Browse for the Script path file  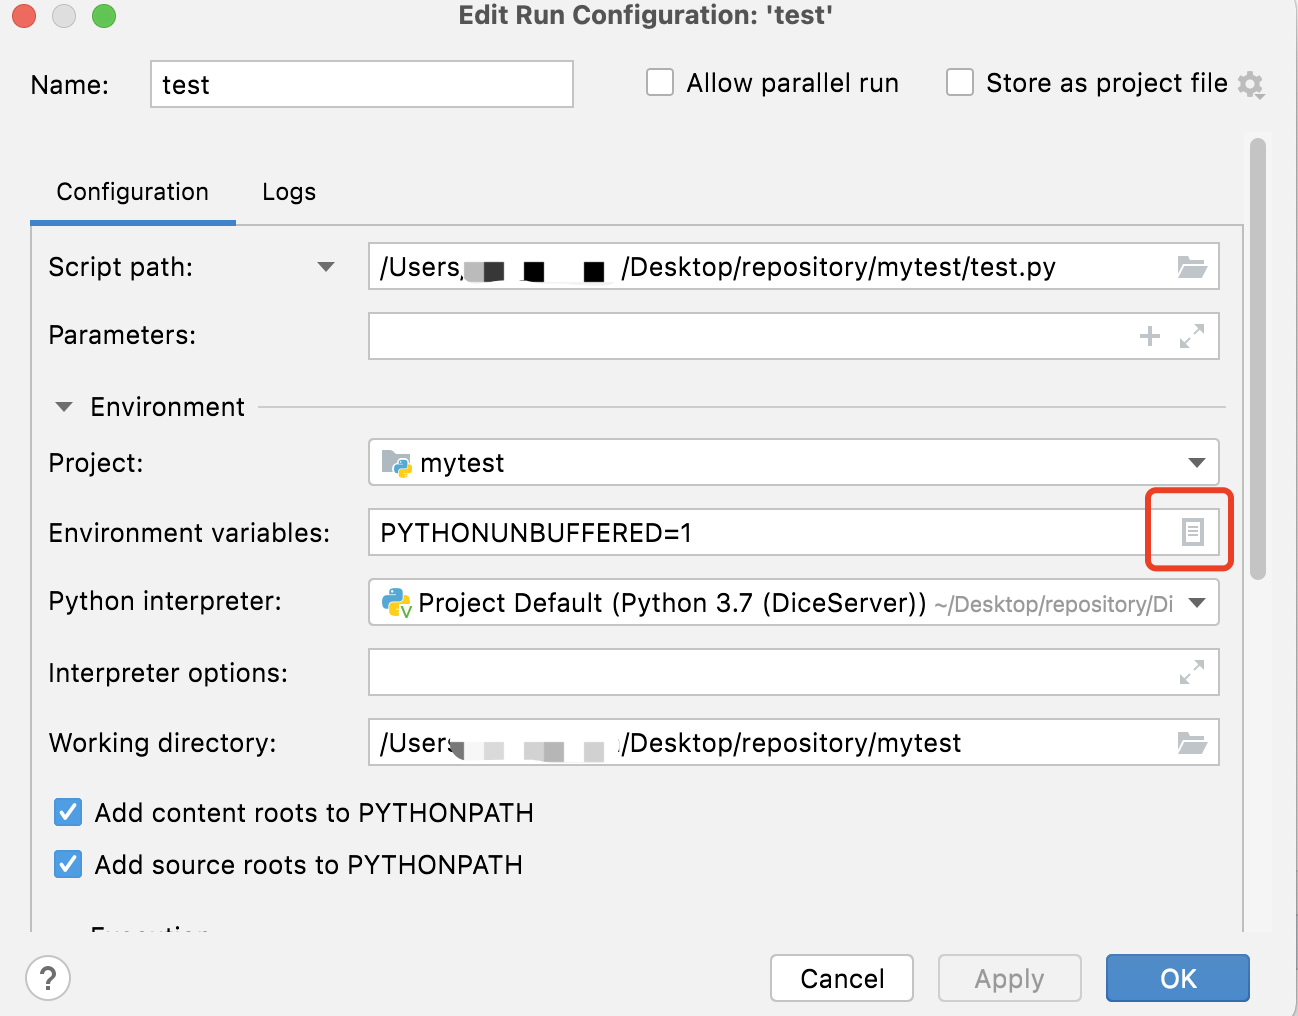tap(1192, 266)
